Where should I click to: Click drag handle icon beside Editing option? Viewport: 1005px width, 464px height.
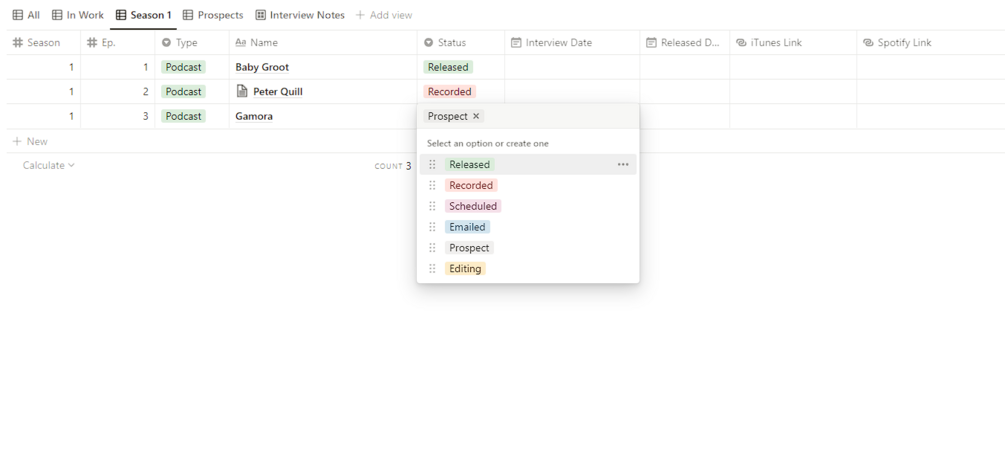tap(432, 269)
